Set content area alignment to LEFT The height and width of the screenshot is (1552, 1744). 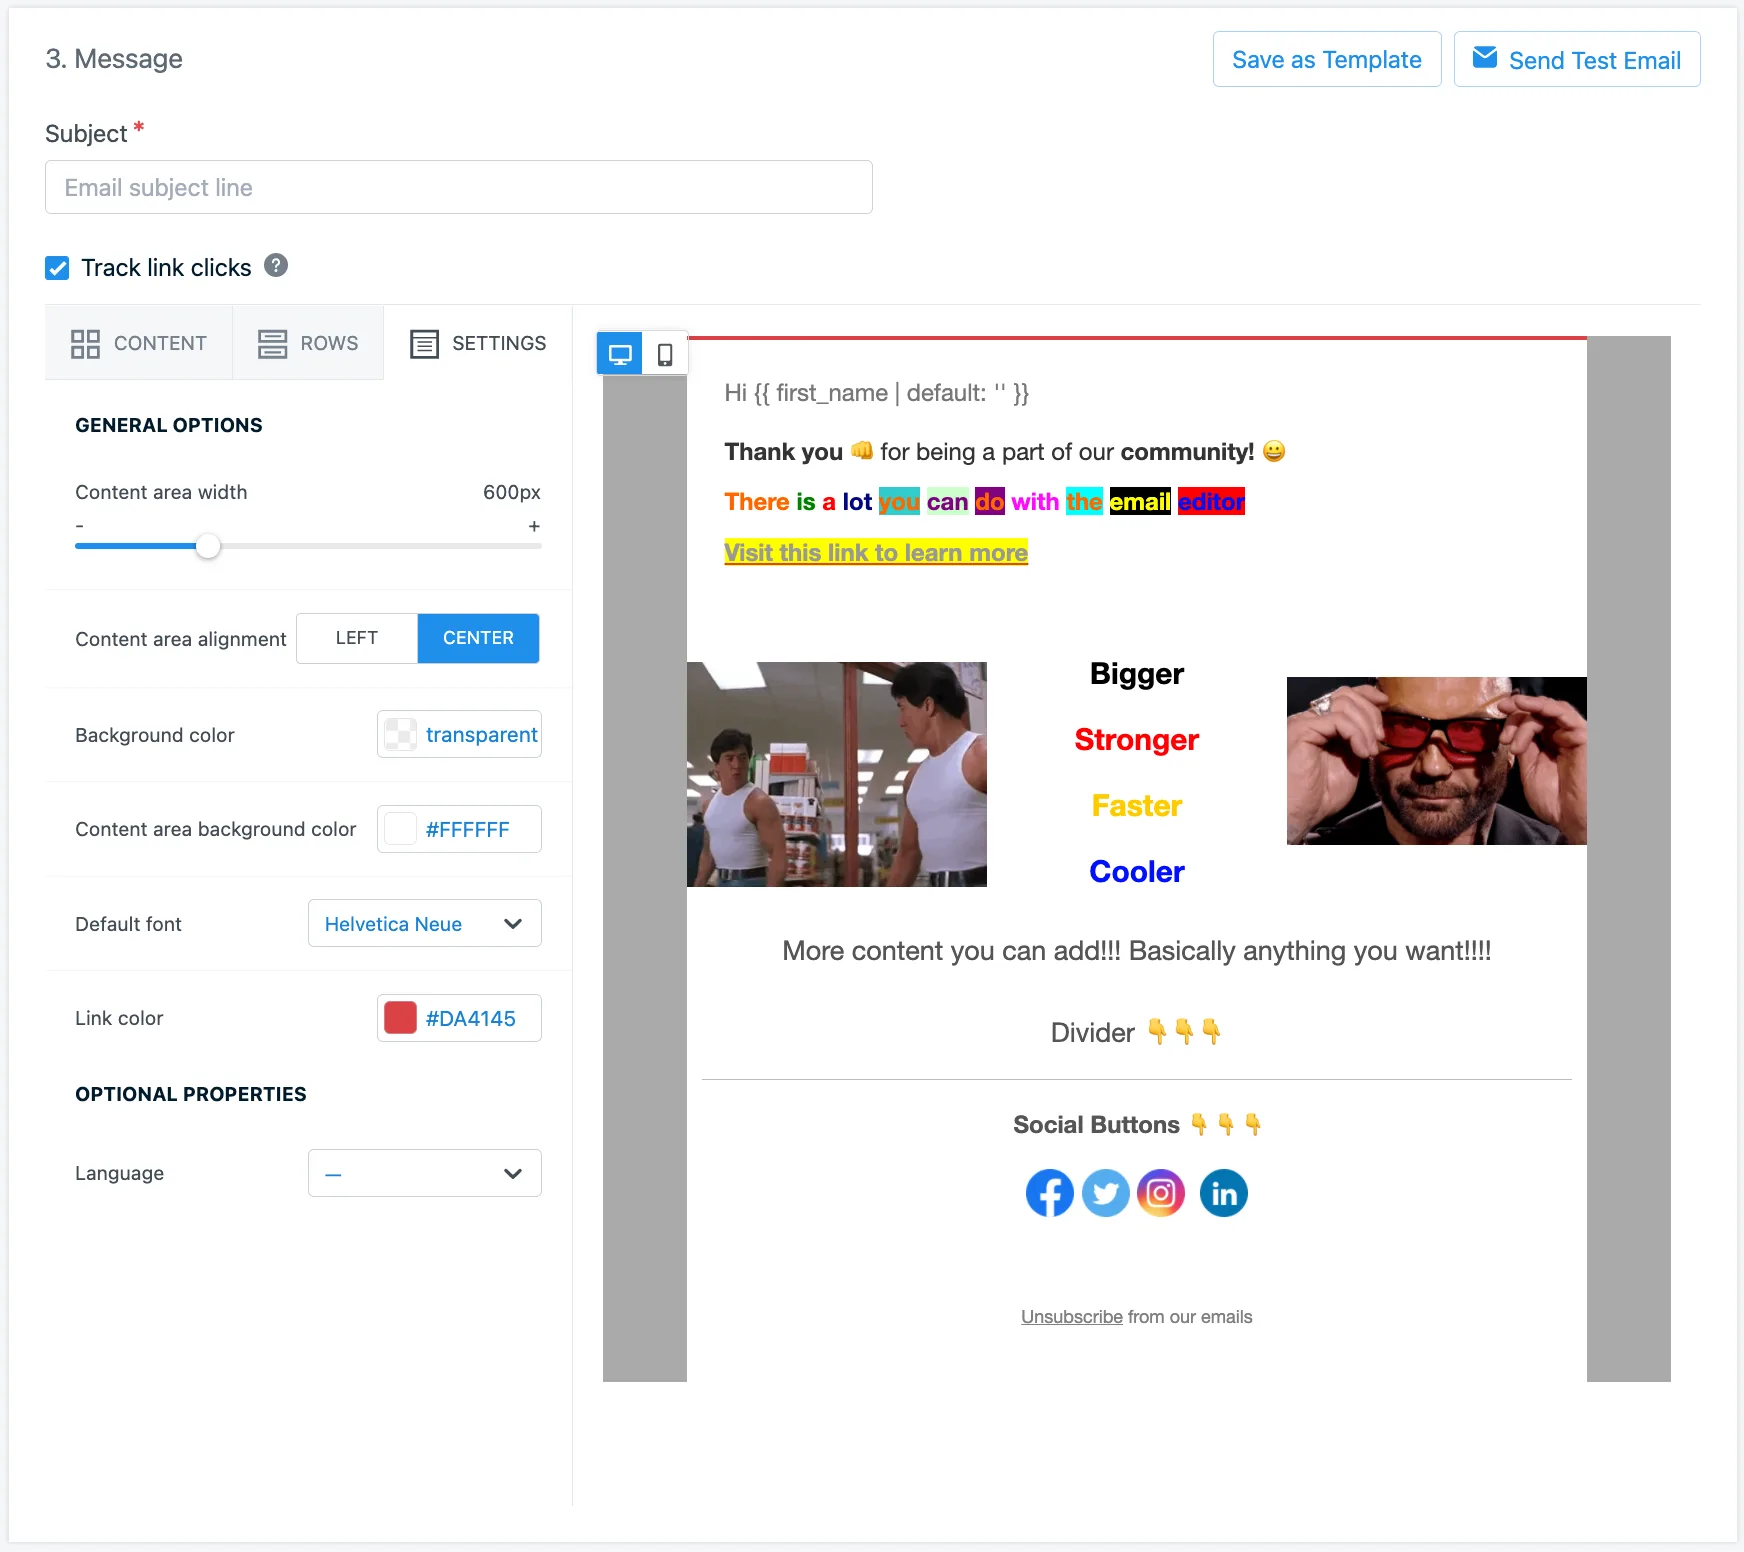click(356, 638)
